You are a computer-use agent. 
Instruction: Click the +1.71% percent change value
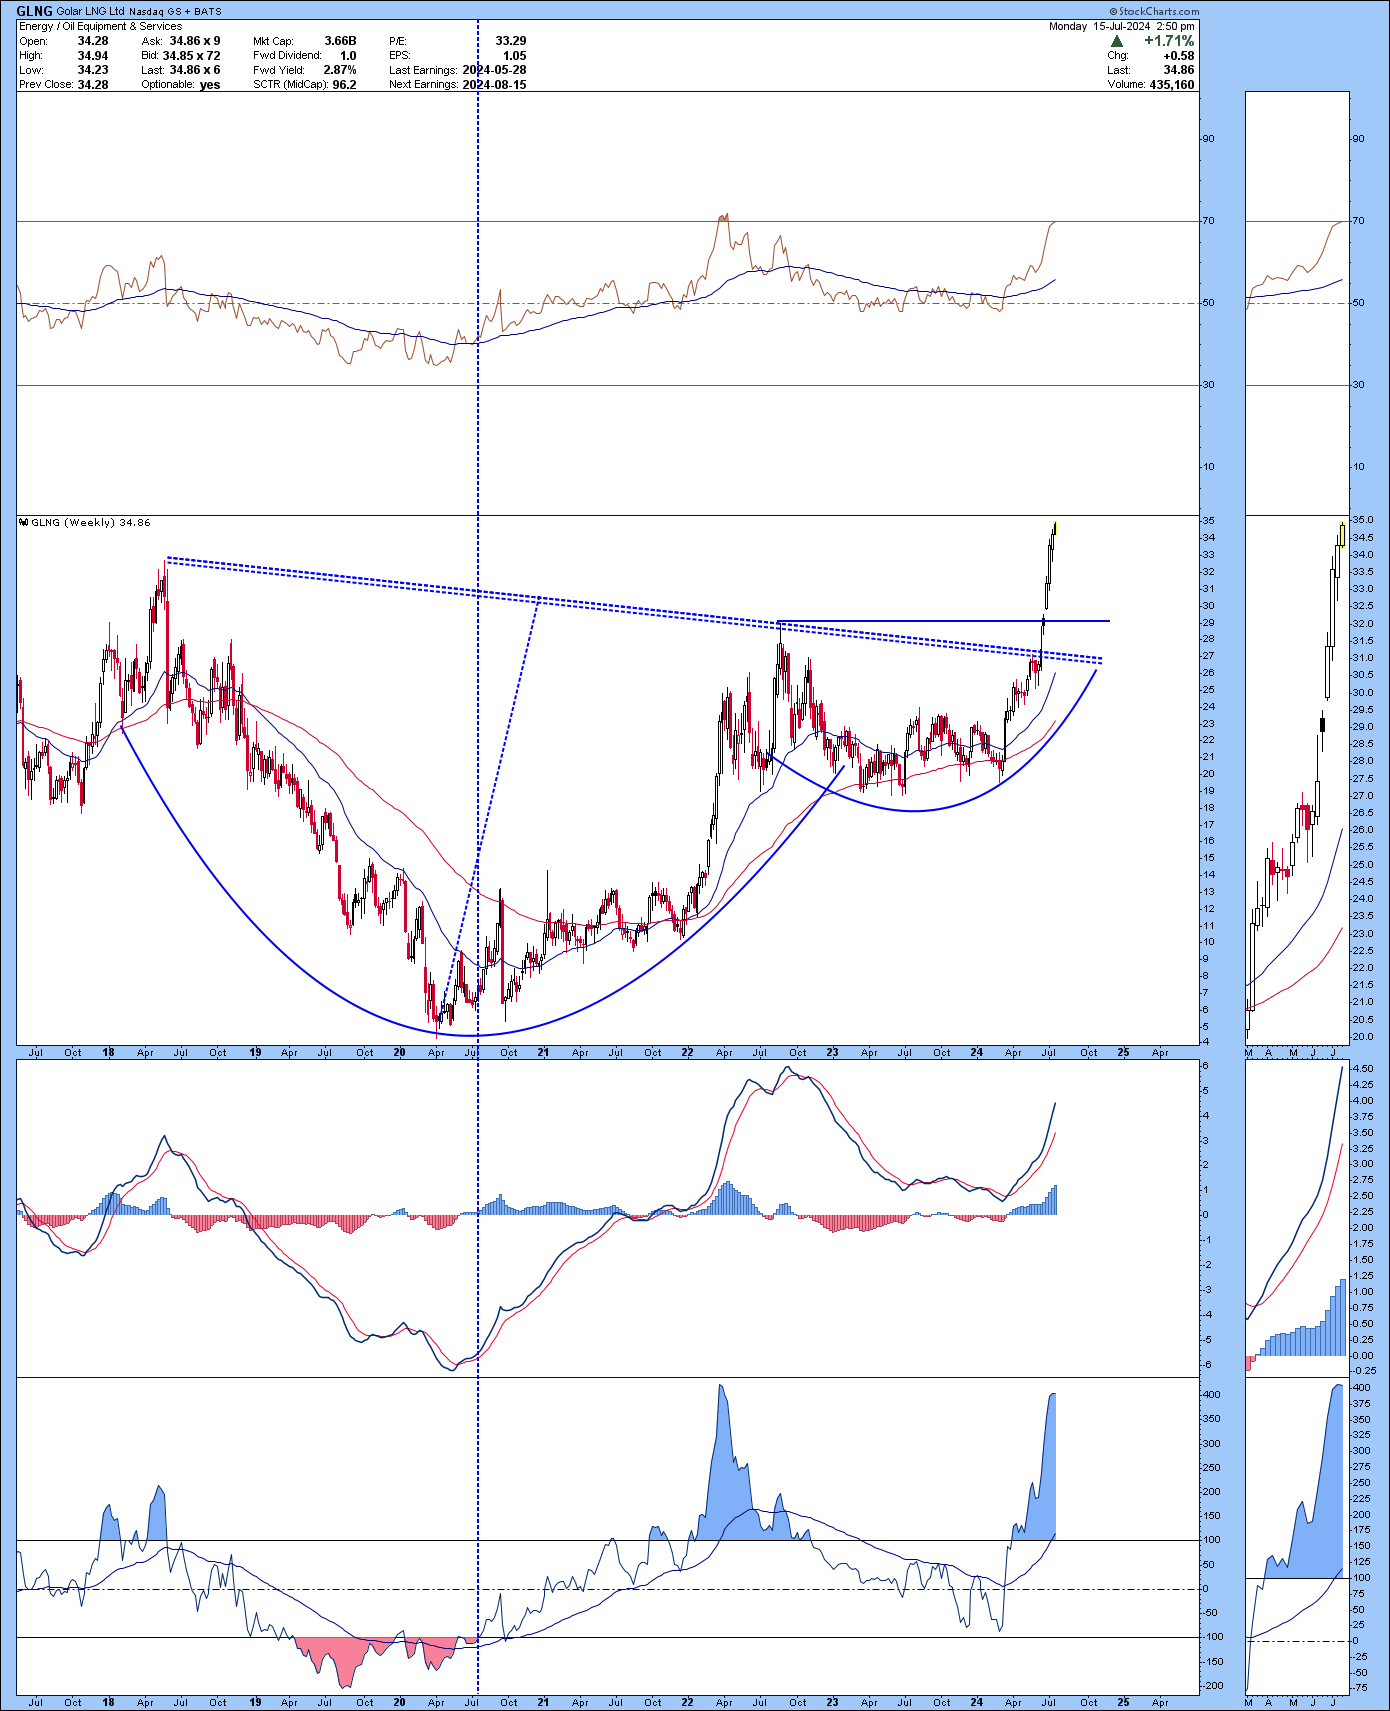tap(1169, 41)
